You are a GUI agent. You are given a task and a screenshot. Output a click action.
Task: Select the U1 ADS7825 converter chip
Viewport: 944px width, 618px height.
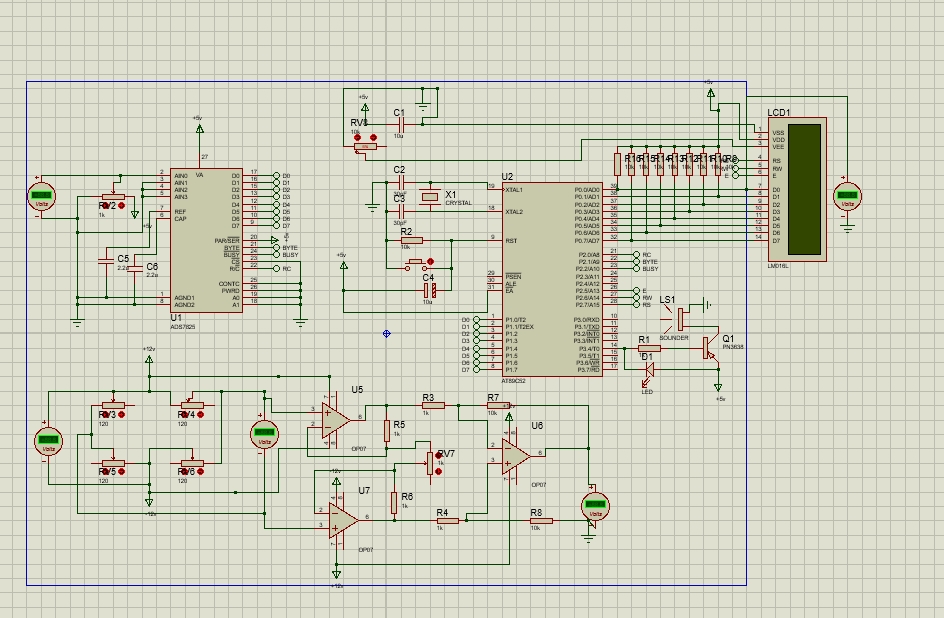[206, 240]
